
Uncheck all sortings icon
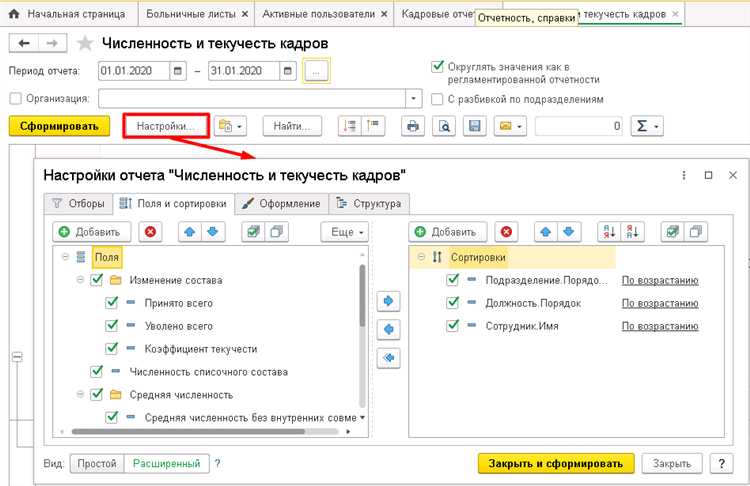pos(696,232)
